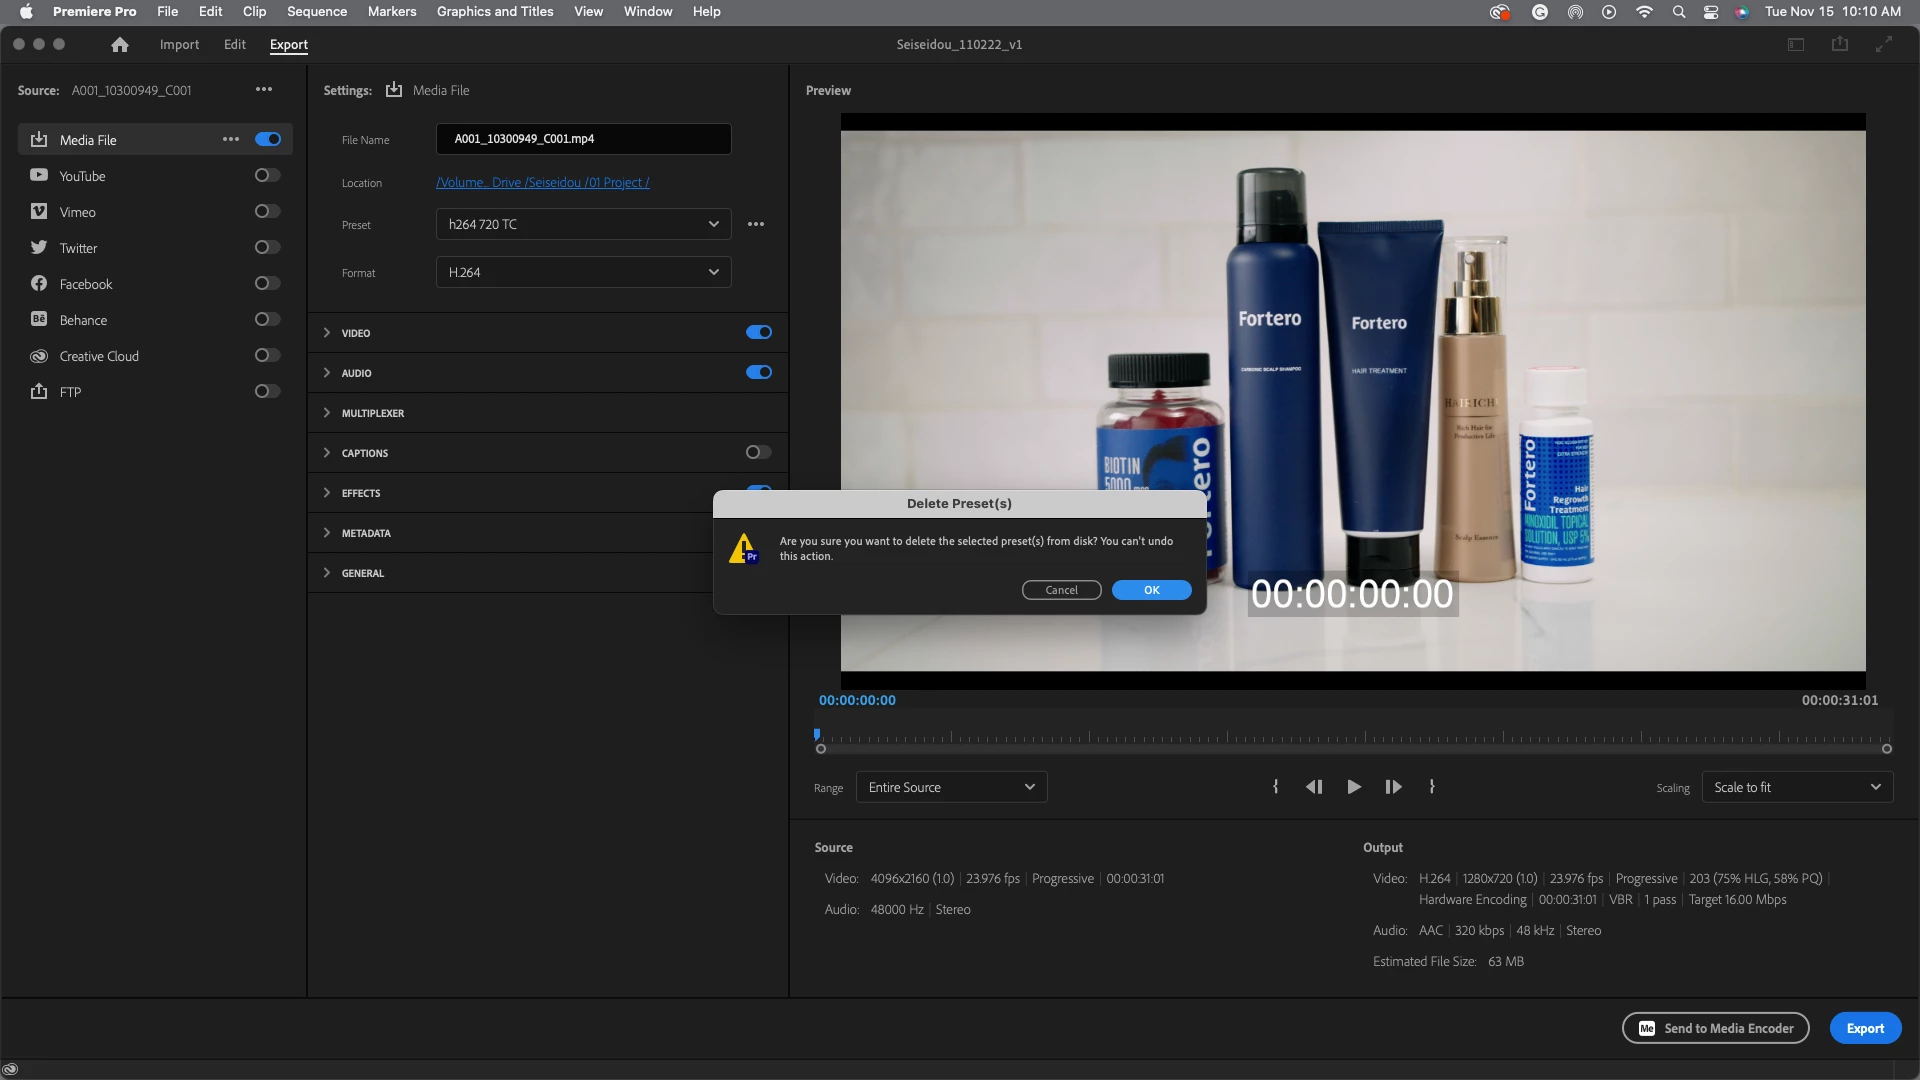This screenshot has height=1080, width=1920.
Task: Open the Preset dropdown h264 720 TC
Action: [x=583, y=224]
